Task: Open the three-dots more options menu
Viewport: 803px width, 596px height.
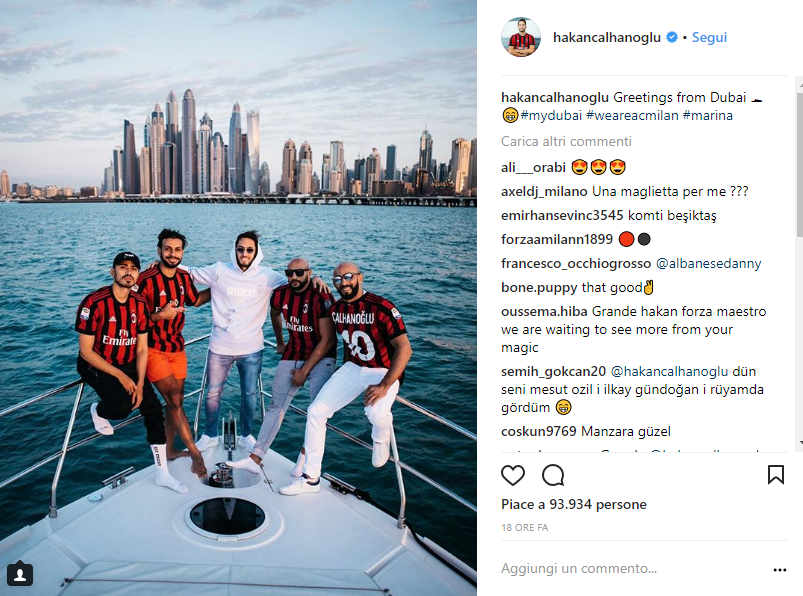Action: click(x=779, y=570)
